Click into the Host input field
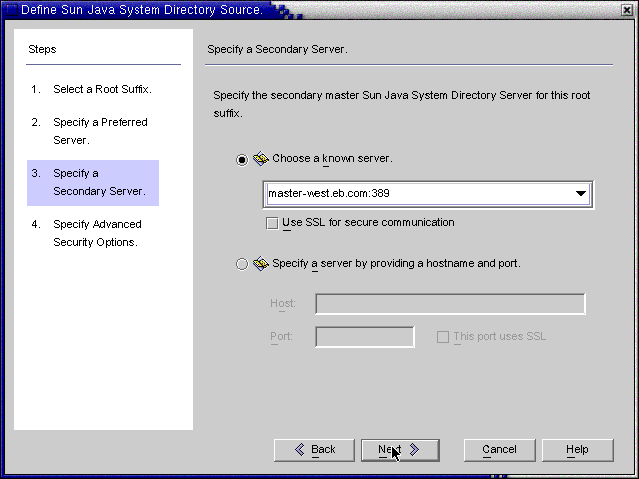This screenshot has width=639, height=479. (x=450, y=304)
